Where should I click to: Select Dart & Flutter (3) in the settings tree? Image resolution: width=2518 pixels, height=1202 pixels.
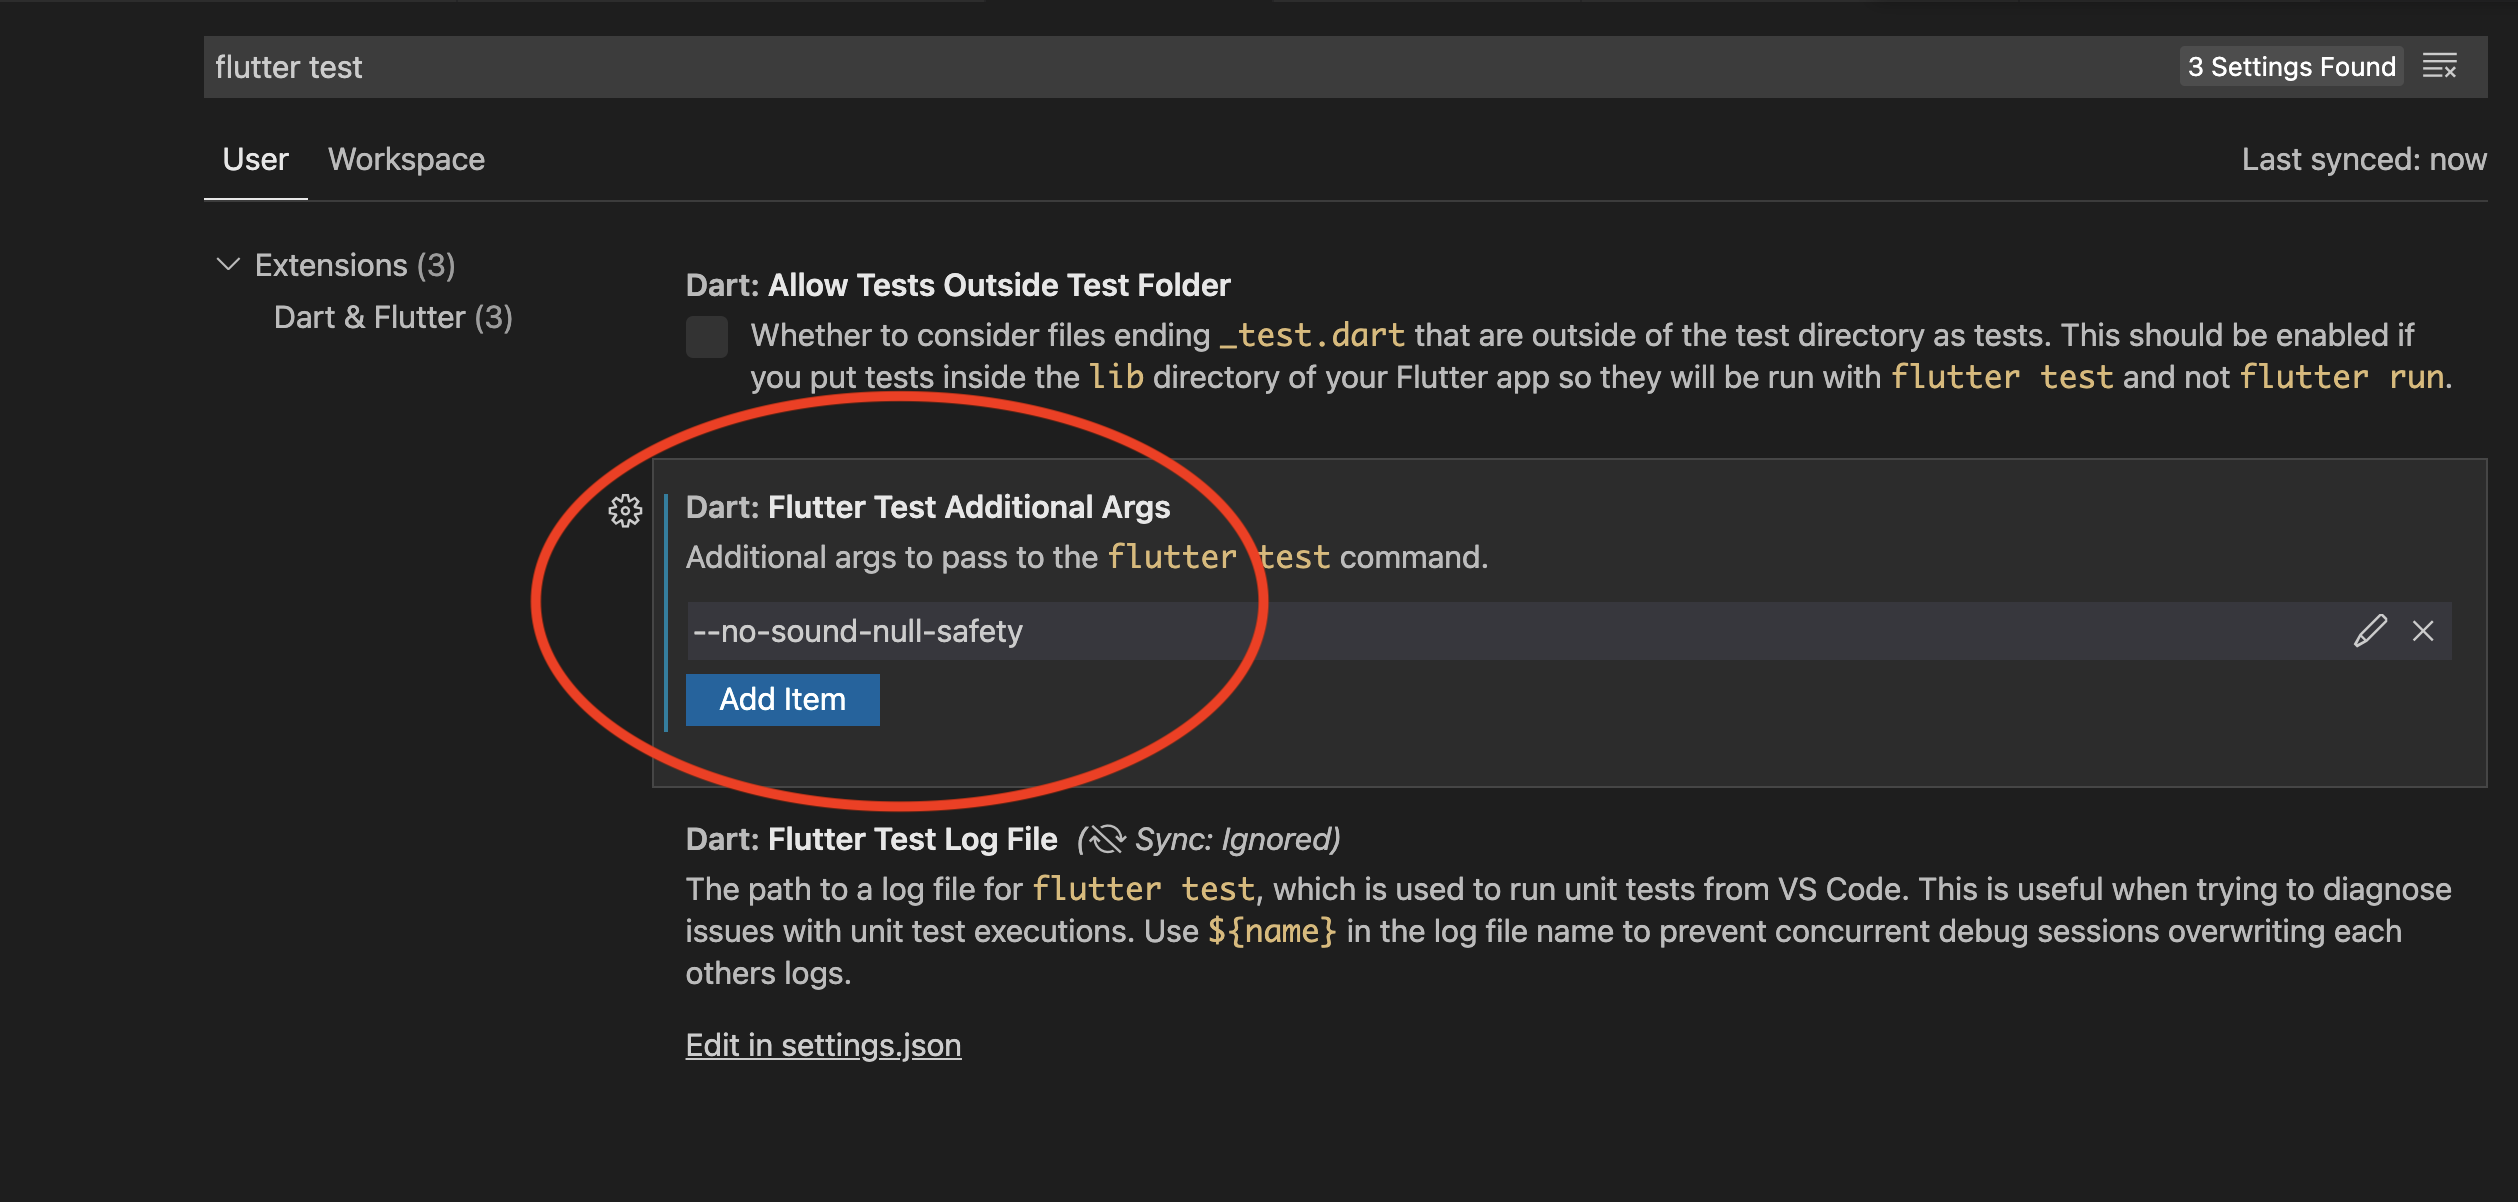coord(393,317)
